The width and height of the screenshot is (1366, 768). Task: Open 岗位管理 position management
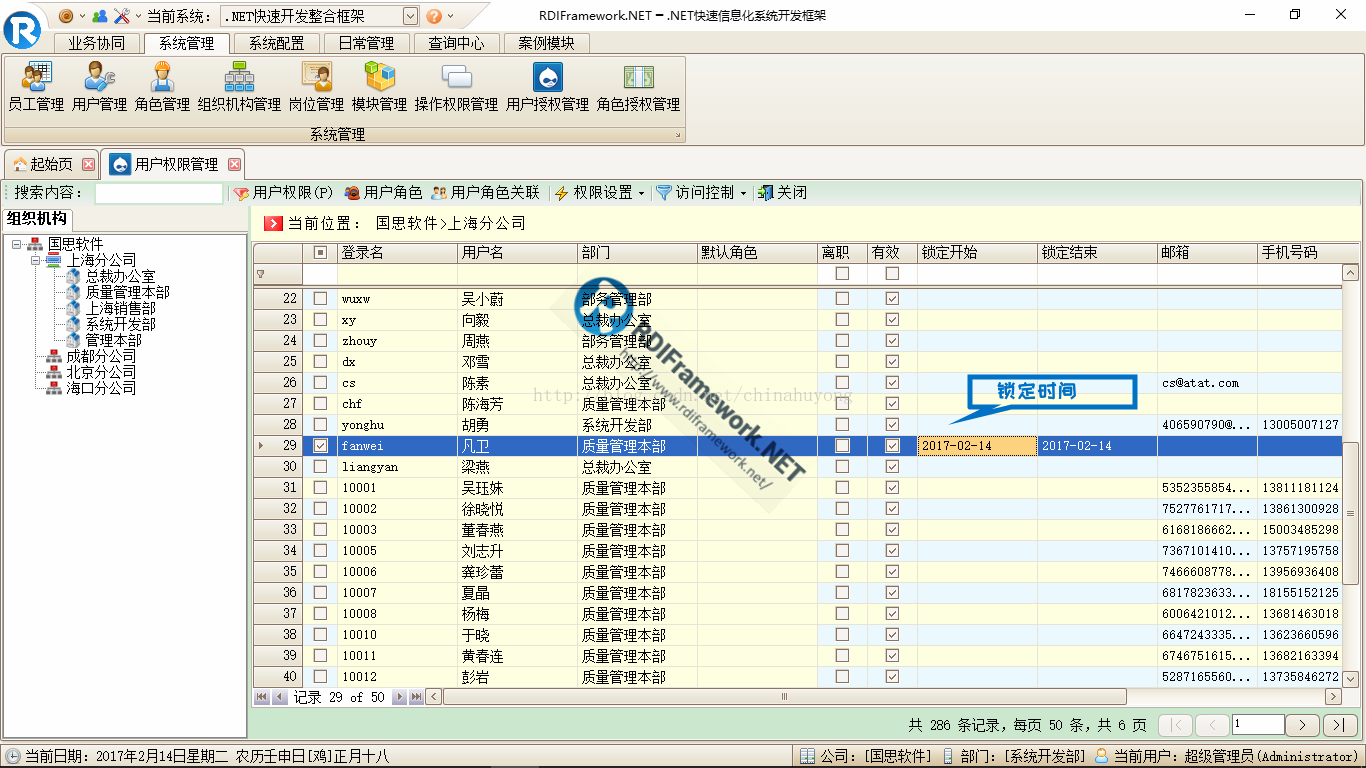click(316, 86)
